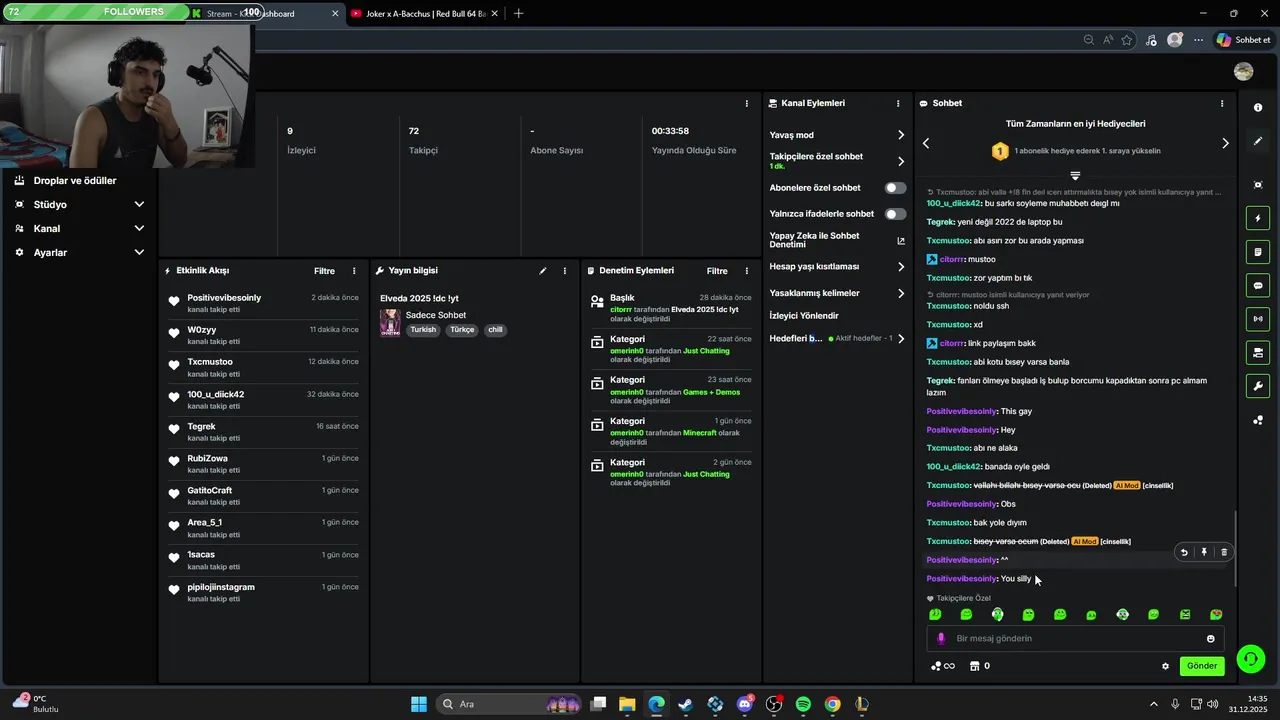Open Hesap yaşı kısıtlaması options arrow
This screenshot has width=1280, height=720.
[900, 267]
